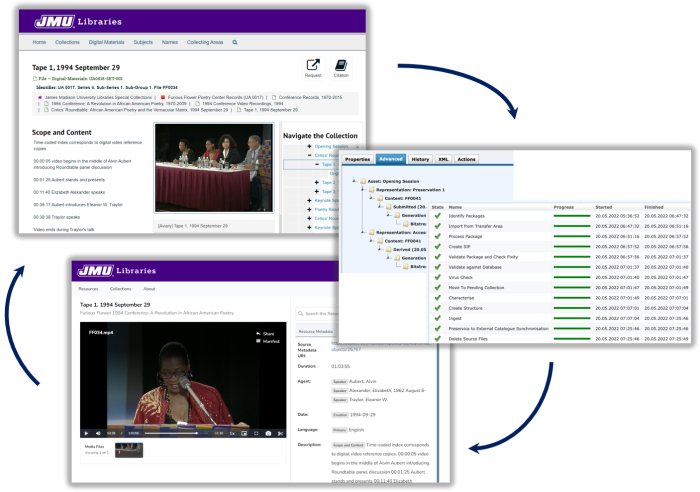Change playback speed with the 1x control
The image size is (700, 492).
click(232, 433)
